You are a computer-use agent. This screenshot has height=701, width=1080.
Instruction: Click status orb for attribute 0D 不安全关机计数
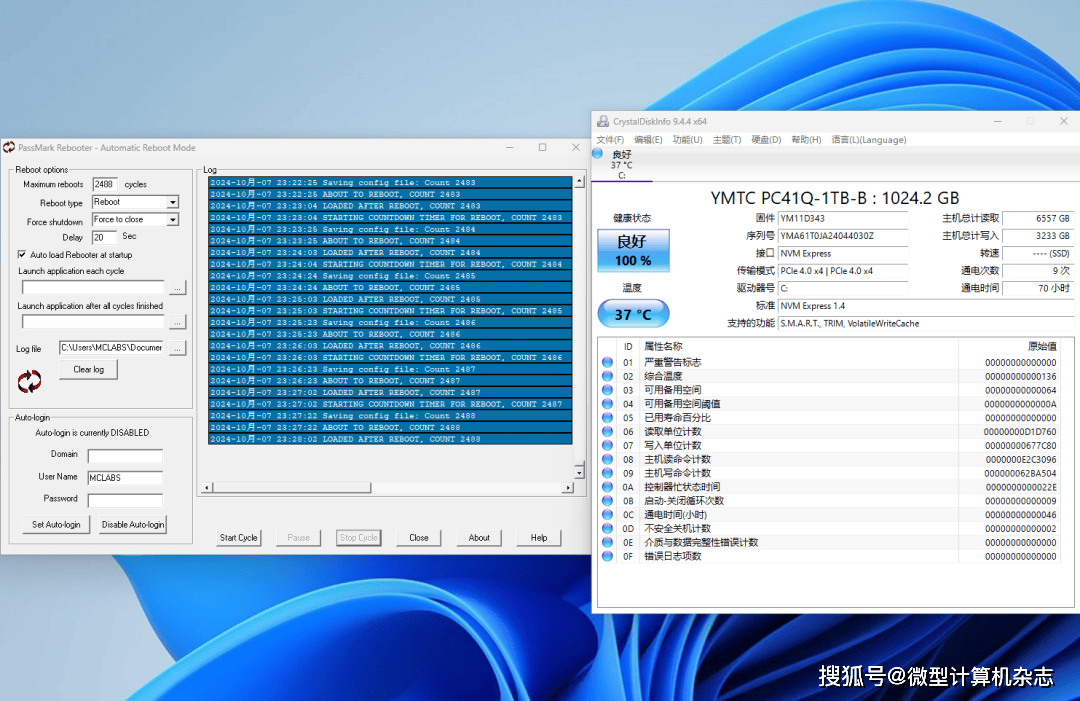[x=608, y=528]
